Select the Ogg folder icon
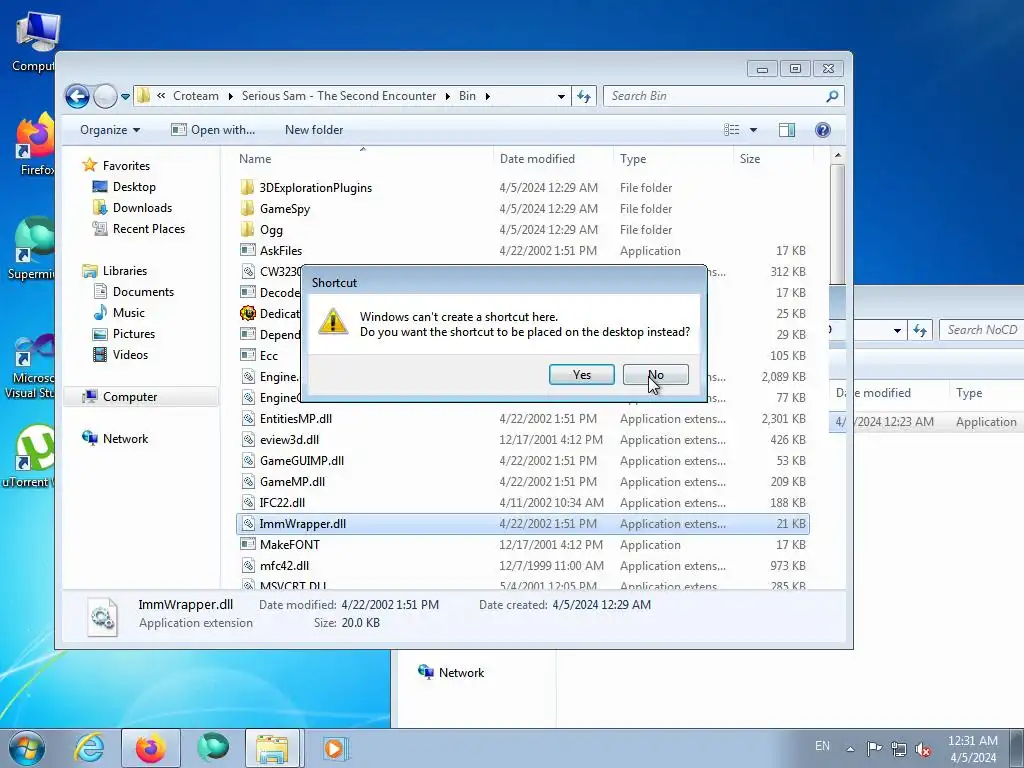This screenshot has width=1024, height=768. 248,230
